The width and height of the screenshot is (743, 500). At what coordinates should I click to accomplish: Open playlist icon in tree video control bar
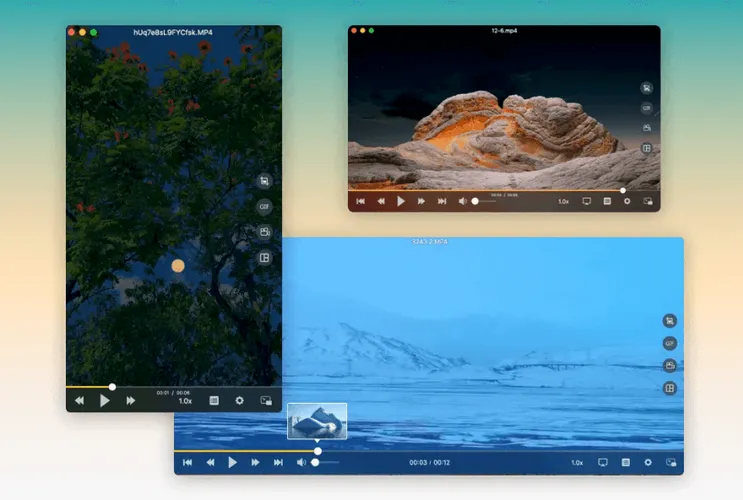[214, 400]
